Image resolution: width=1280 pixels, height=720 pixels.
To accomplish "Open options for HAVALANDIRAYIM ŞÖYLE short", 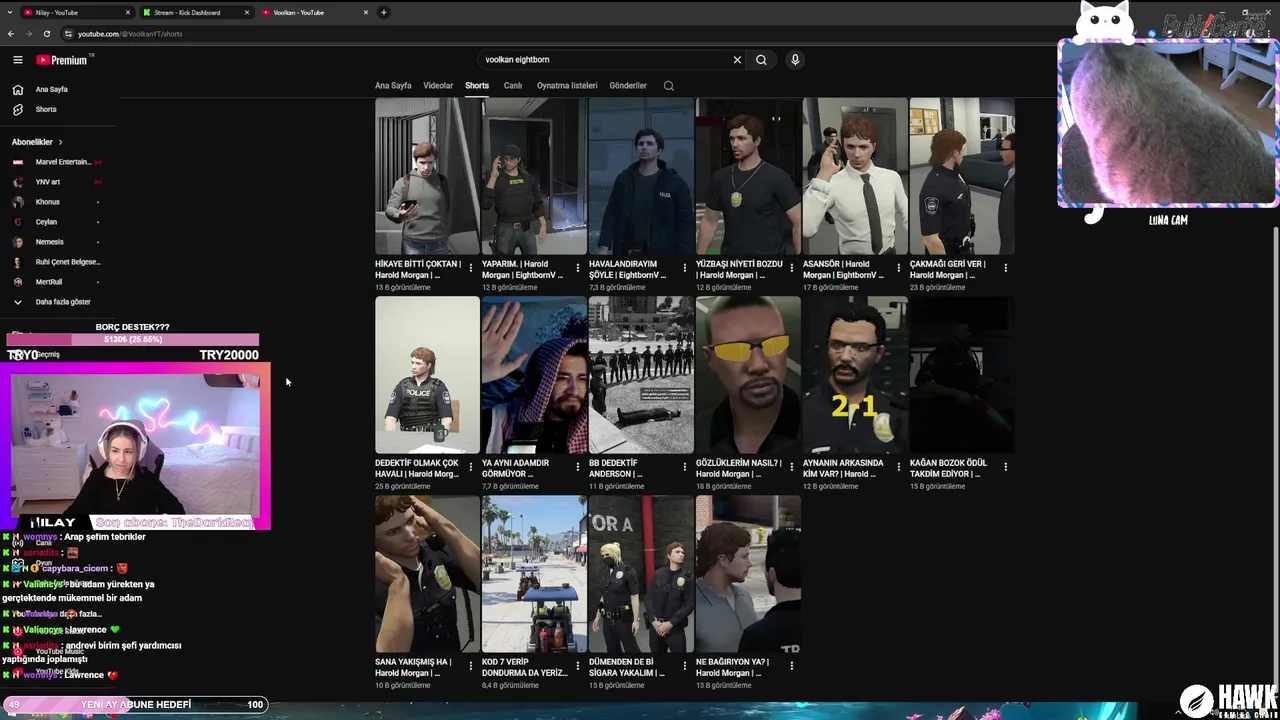I will point(684,268).
